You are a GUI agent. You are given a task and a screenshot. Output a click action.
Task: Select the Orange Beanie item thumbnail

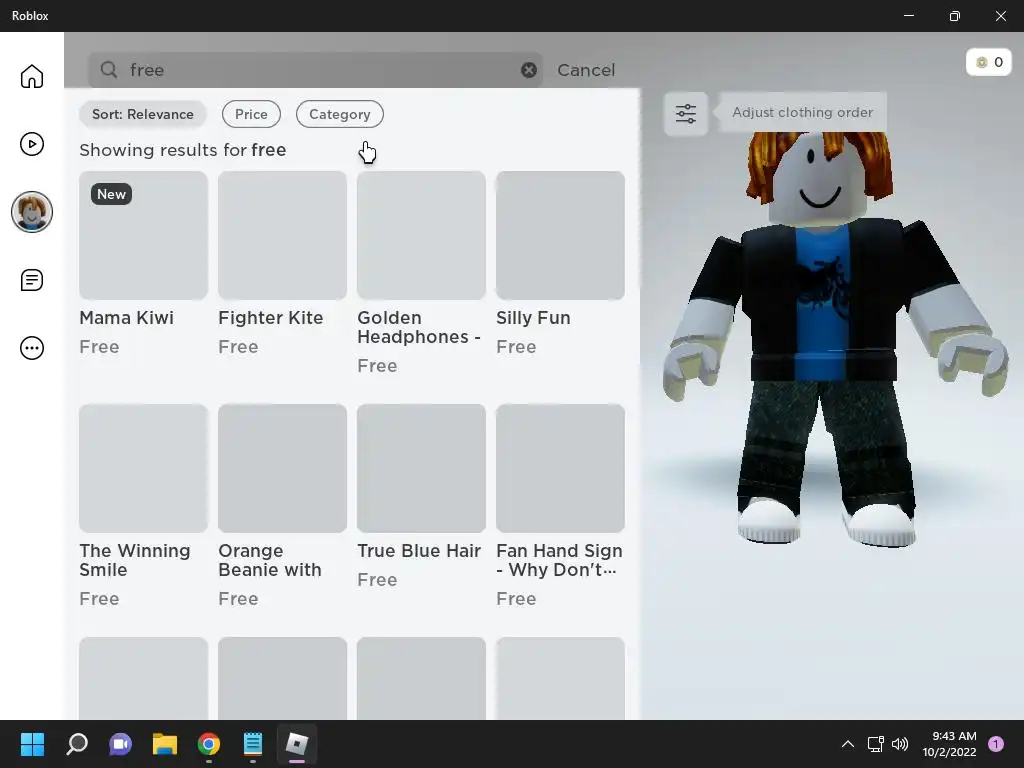(282, 468)
